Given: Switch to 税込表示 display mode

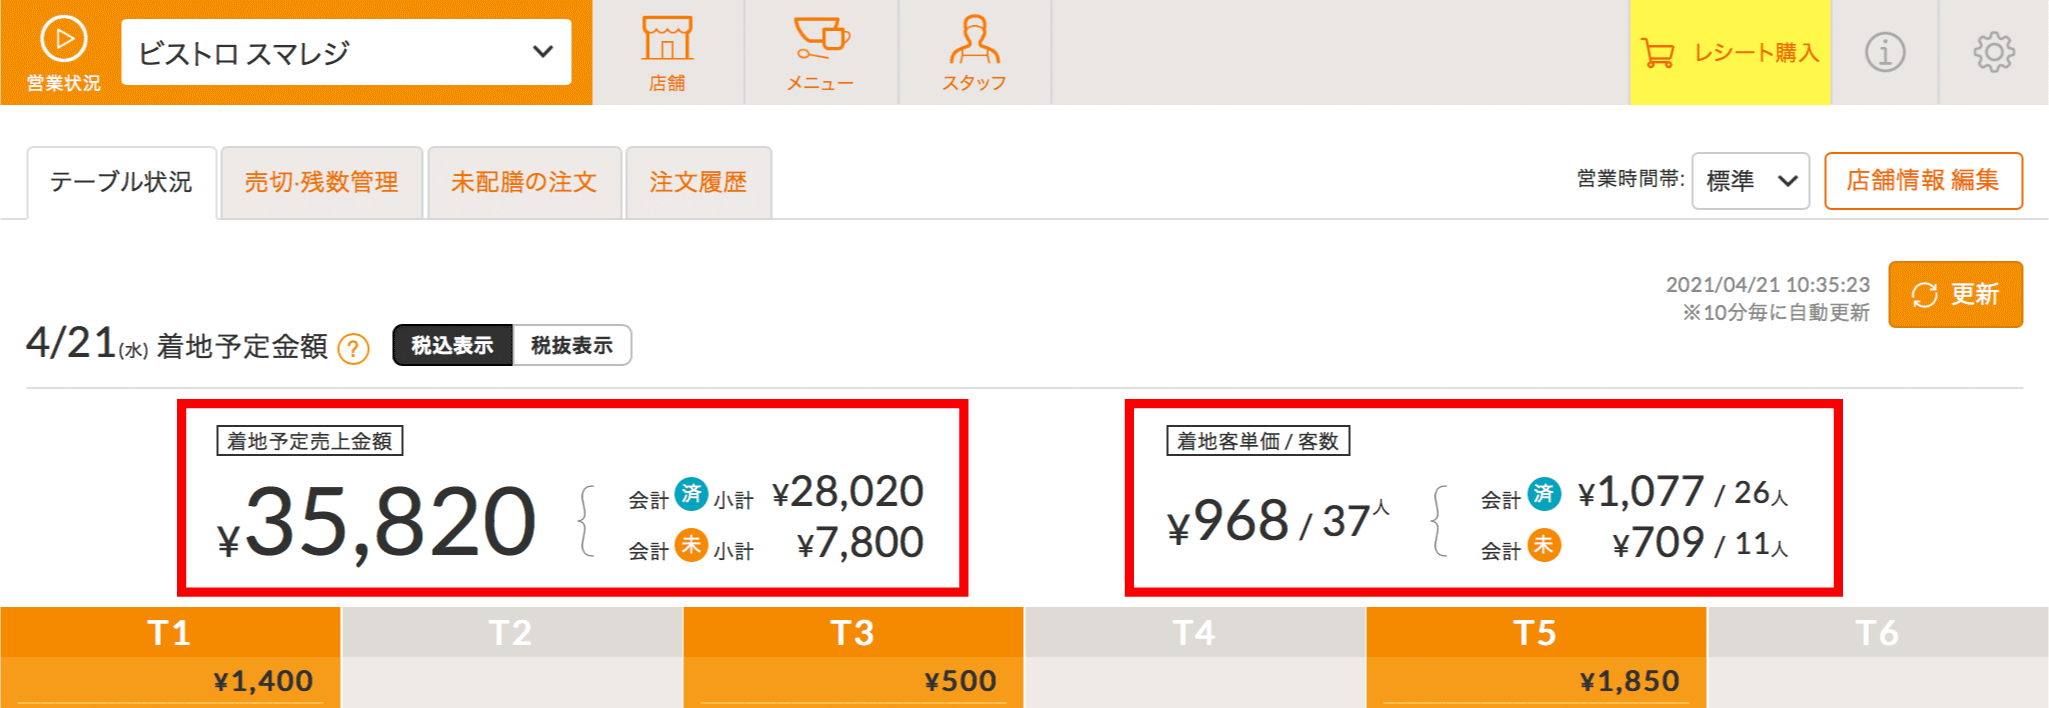Looking at the screenshot, I should 452,345.
